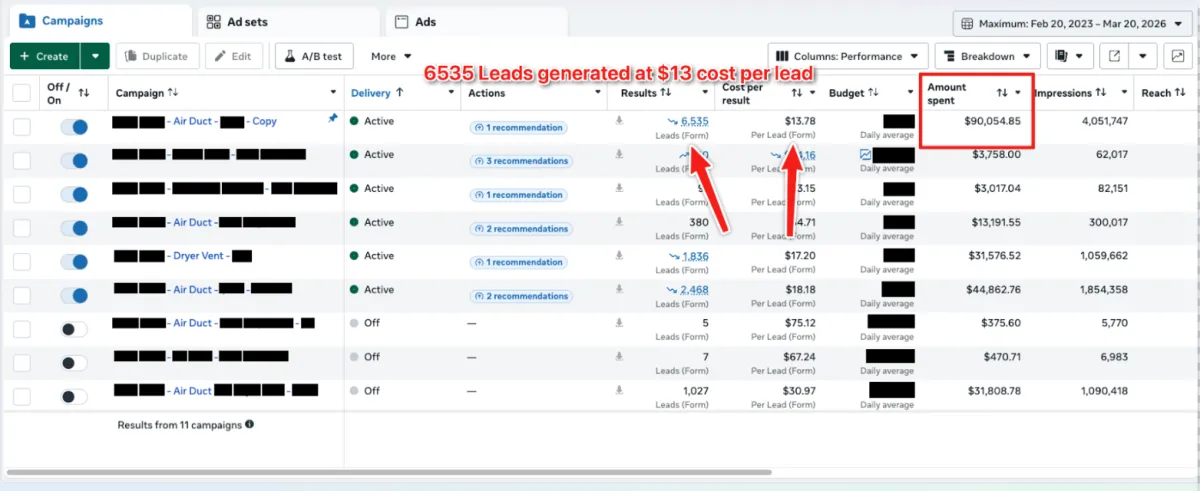Toggle off the Dryer Vent campaign
The height and width of the screenshot is (491, 1200).
coord(74,262)
